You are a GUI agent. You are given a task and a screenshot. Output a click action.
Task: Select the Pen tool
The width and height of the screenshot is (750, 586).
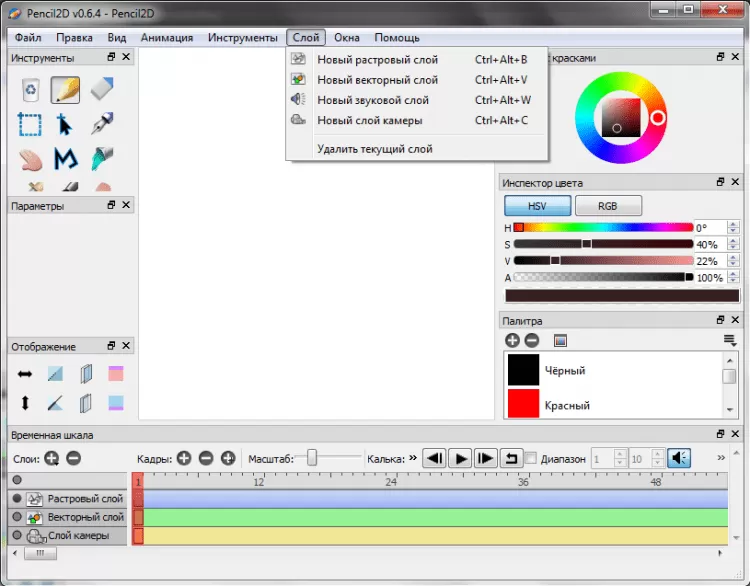point(102,123)
